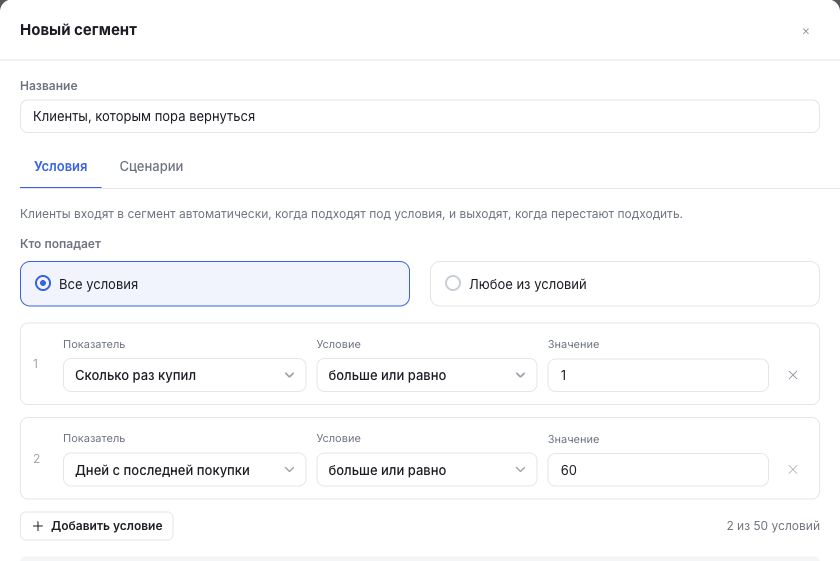This screenshot has width=840, height=561.
Task: Select the Любое из условий radio option
Action: (x=625, y=284)
